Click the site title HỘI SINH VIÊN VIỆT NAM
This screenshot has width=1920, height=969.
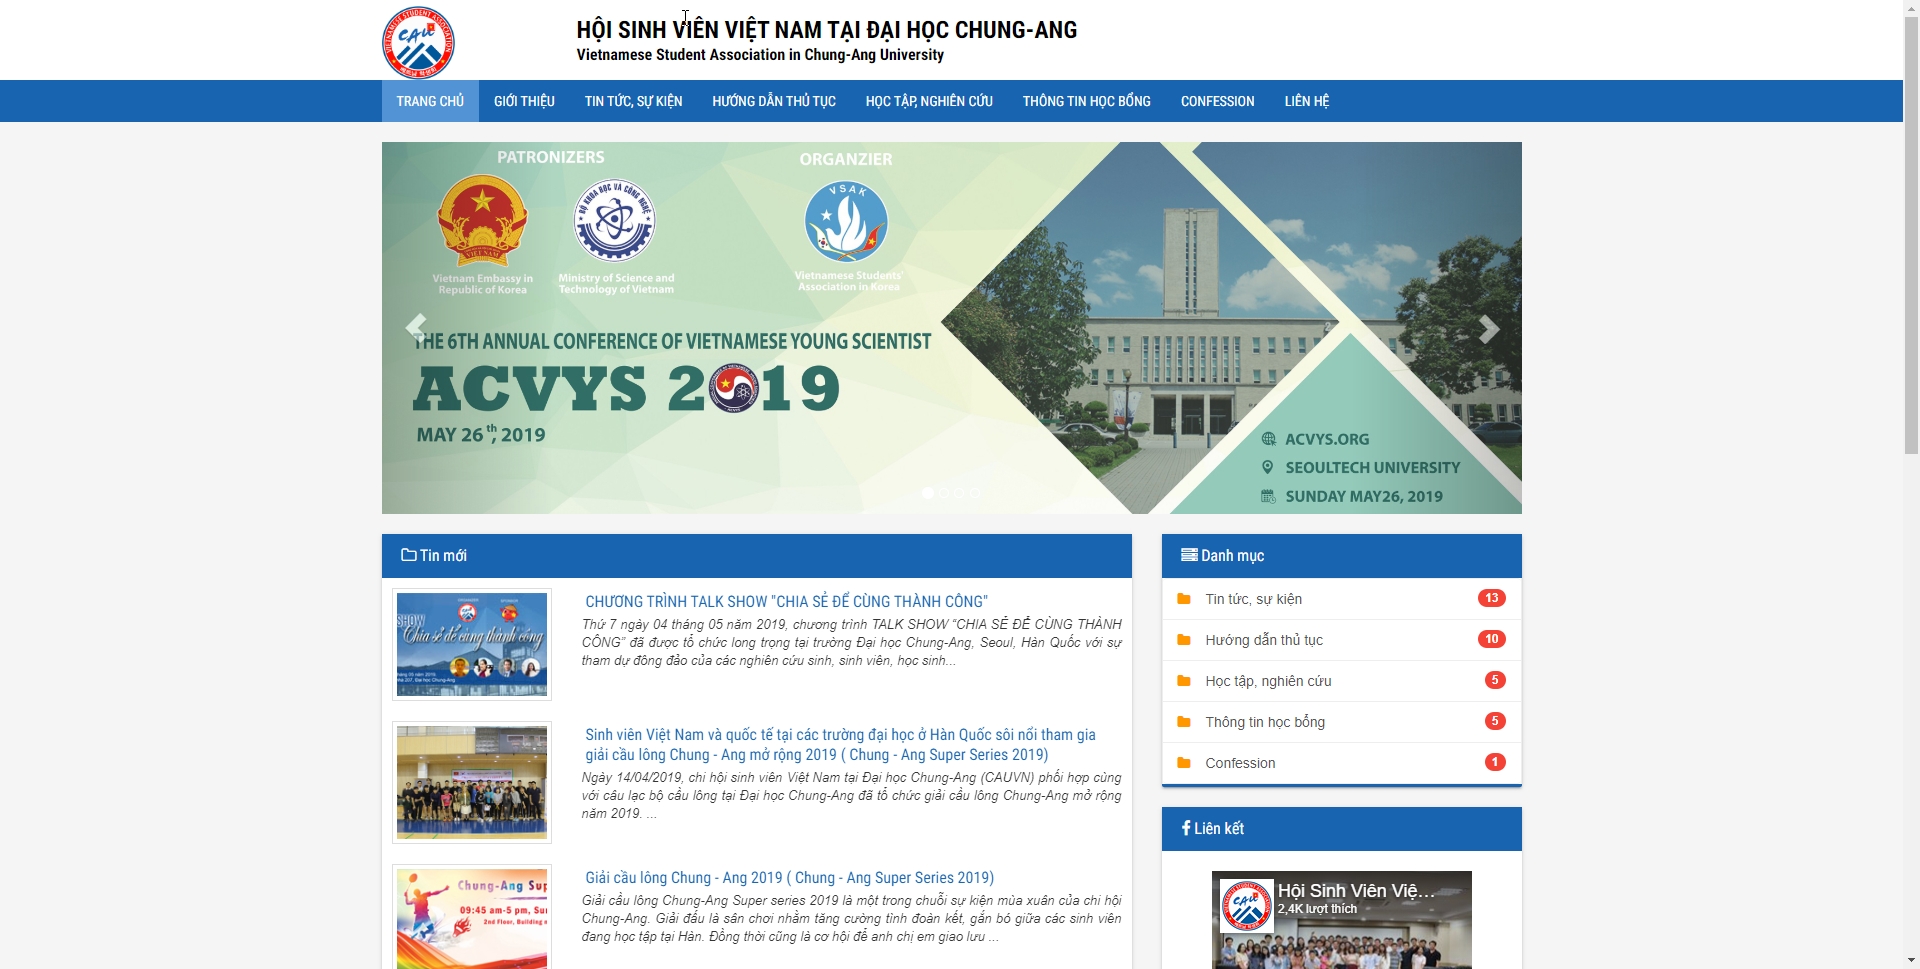pyautogui.click(x=827, y=30)
